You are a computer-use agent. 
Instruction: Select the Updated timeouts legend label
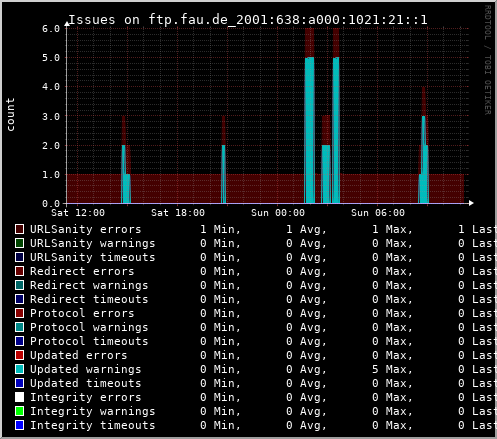pos(86,383)
